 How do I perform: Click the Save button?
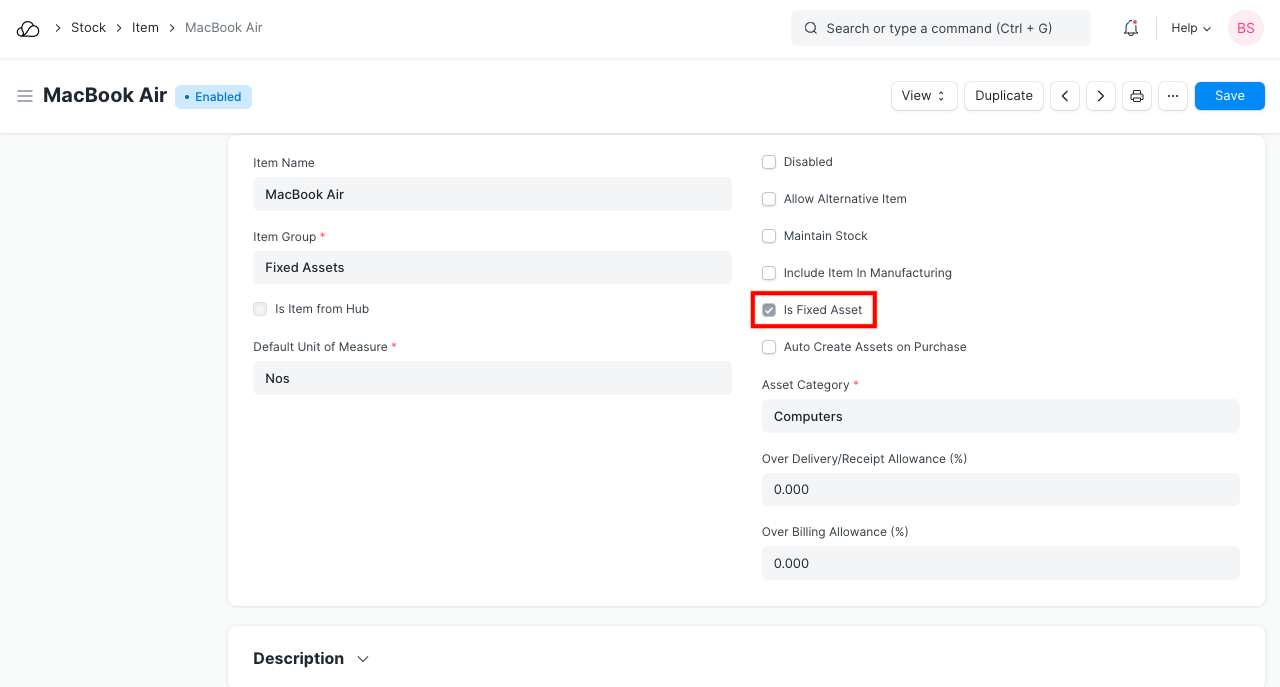[x=1229, y=96]
